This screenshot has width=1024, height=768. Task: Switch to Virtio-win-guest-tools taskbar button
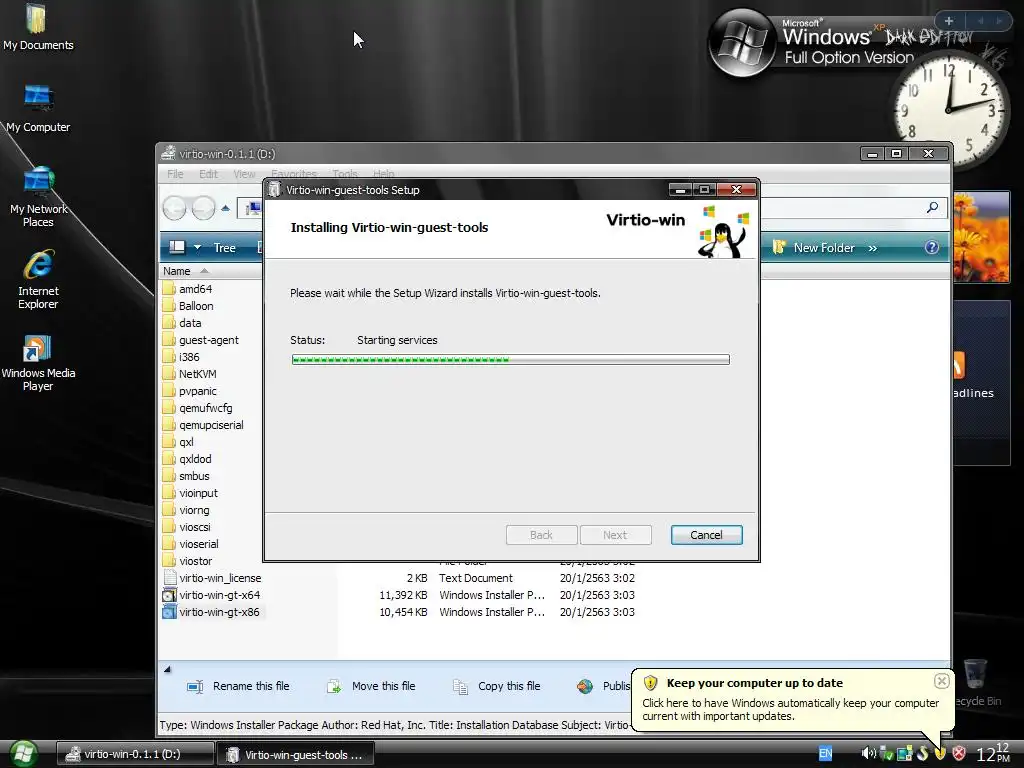coord(295,754)
